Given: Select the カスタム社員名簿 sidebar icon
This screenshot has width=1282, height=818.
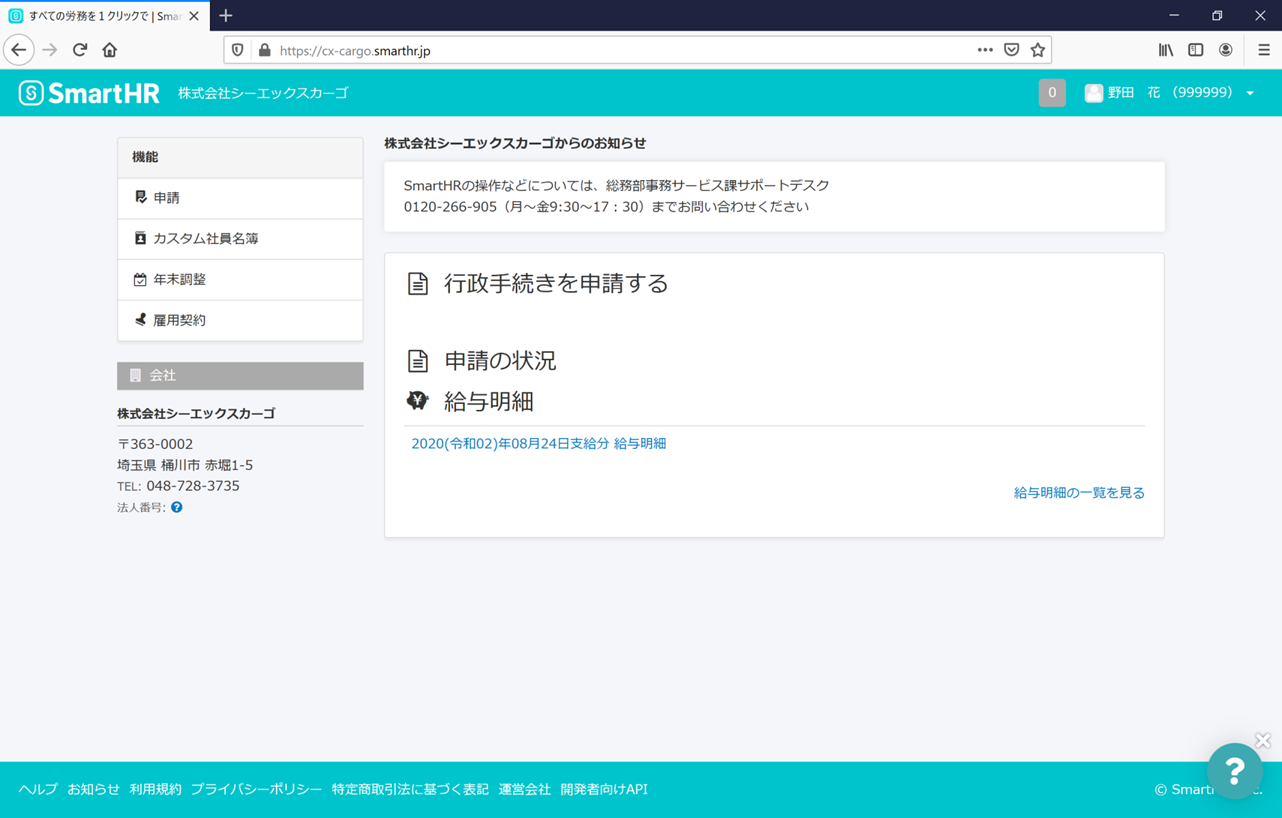Looking at the screenshot, I should (x=140, y=238).
